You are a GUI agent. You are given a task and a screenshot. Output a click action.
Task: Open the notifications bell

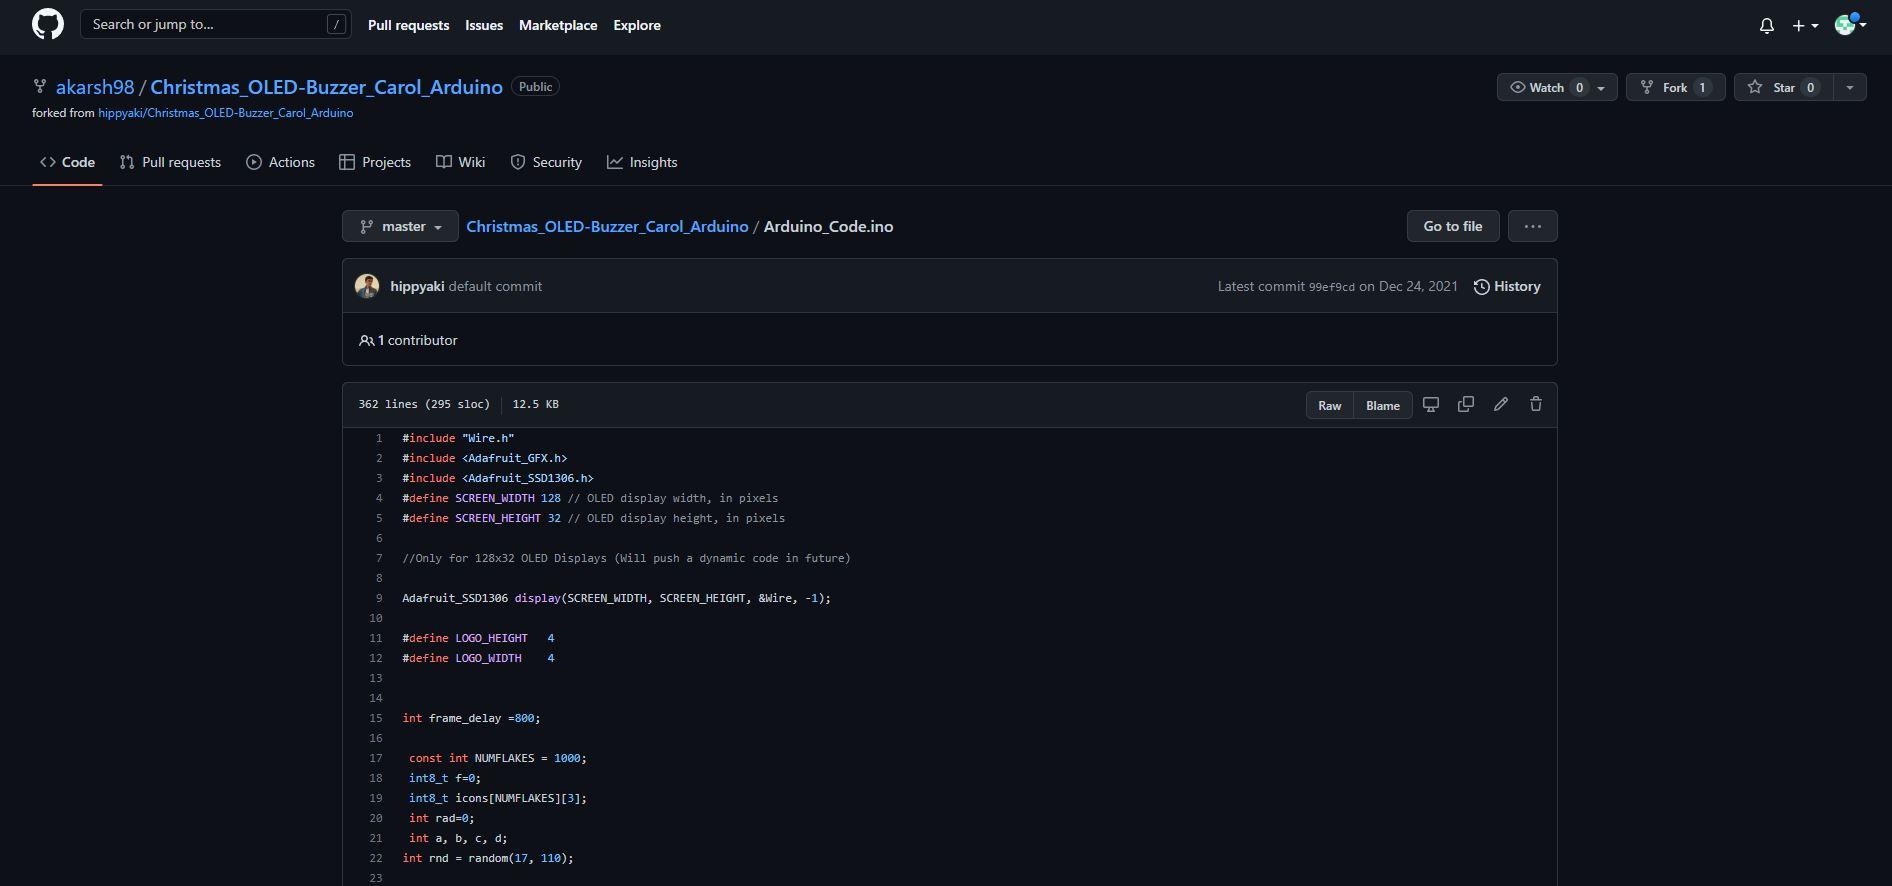[x=1766, y=26]
